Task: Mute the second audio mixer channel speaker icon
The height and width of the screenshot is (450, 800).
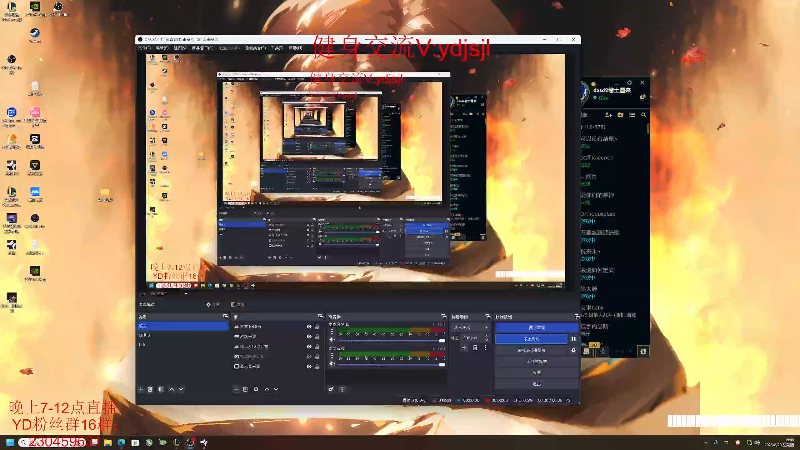Action: 332,364
